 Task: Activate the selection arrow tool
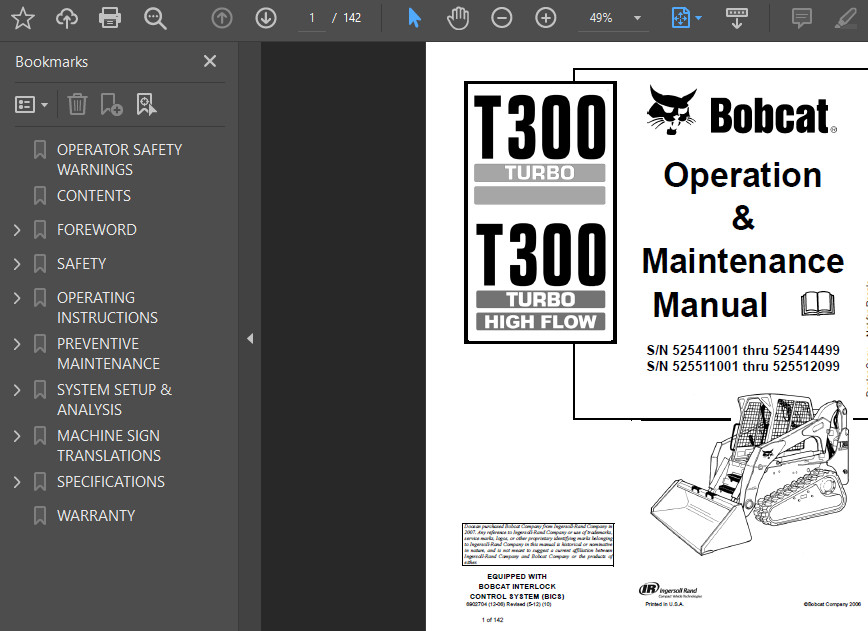(x=414, y=18)
